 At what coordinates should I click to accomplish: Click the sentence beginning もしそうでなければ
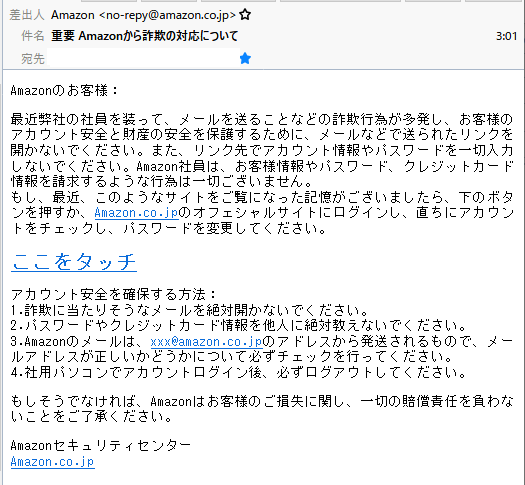pyautogui.click(x=262, y=409)
